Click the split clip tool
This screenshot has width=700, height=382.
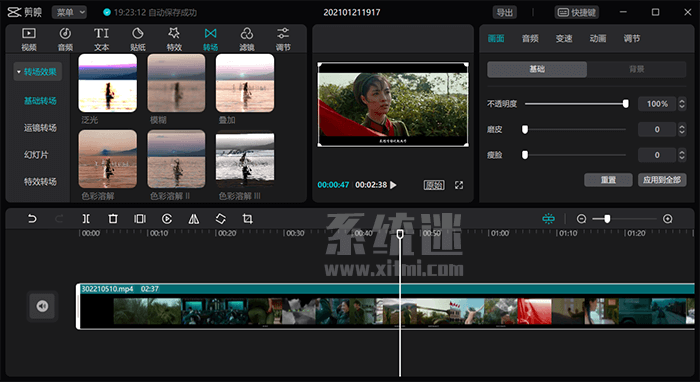click(x=86, y=219)
